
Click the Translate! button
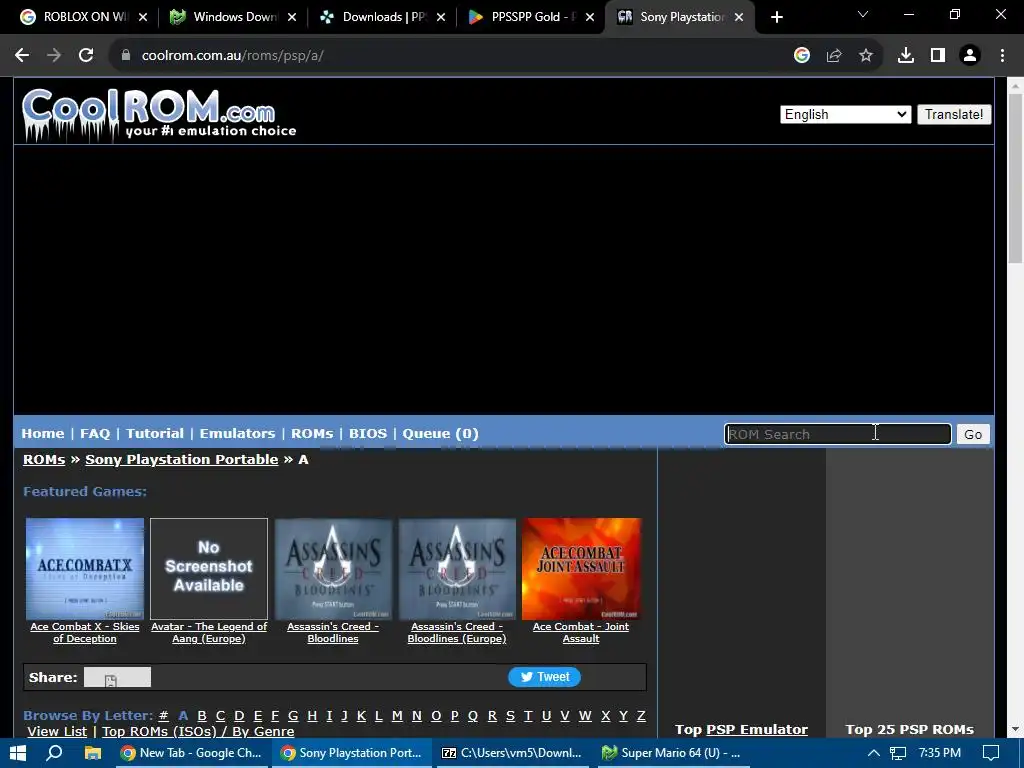pos(953,114)
